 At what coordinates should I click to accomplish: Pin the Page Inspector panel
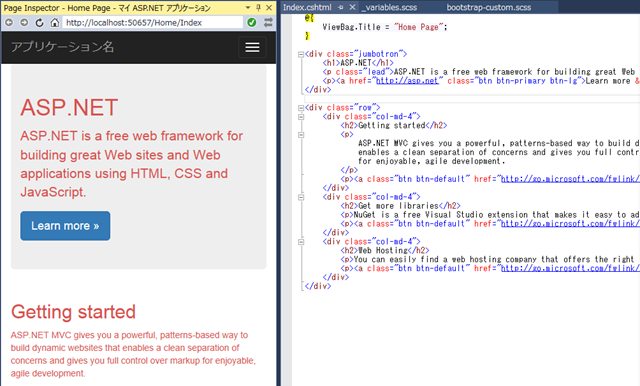pyautogui.click(x=258, y=8)
